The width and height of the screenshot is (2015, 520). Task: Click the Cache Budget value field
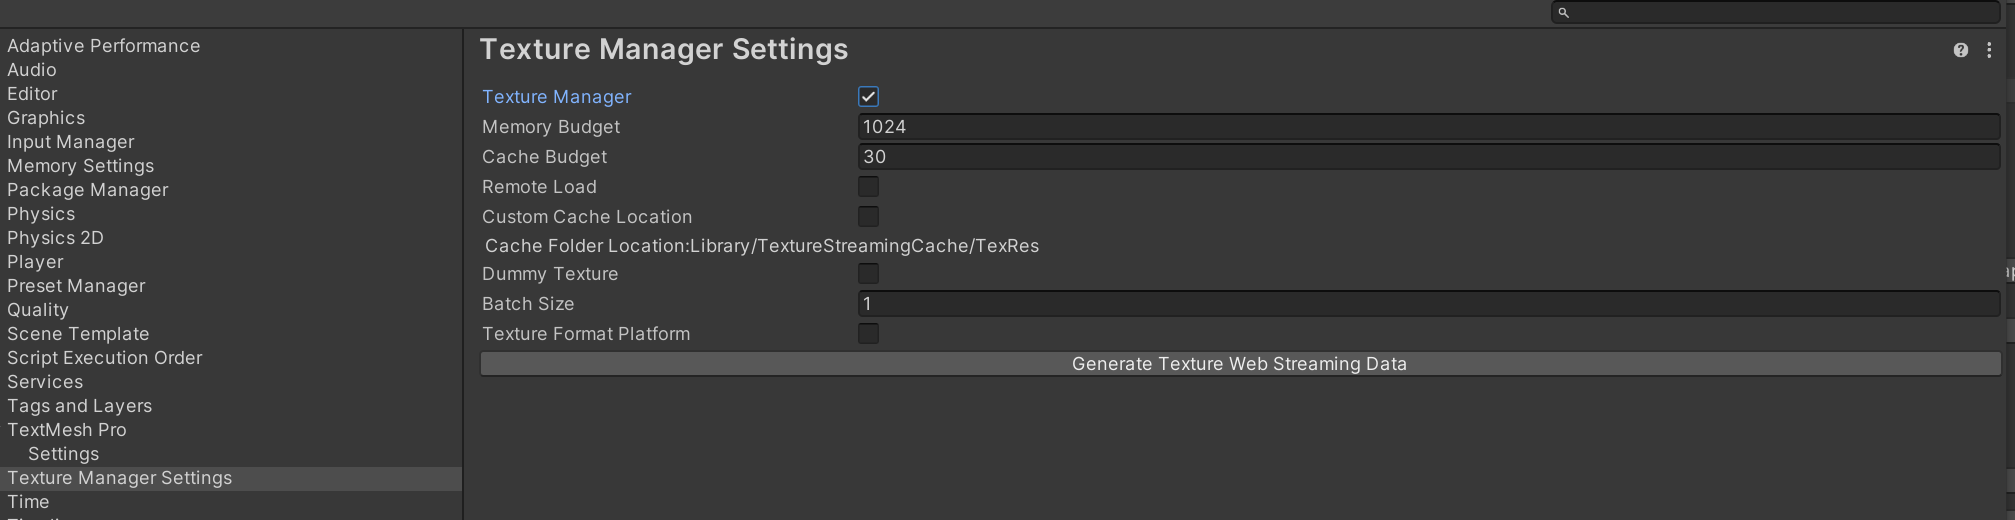tap(1428, 157)
